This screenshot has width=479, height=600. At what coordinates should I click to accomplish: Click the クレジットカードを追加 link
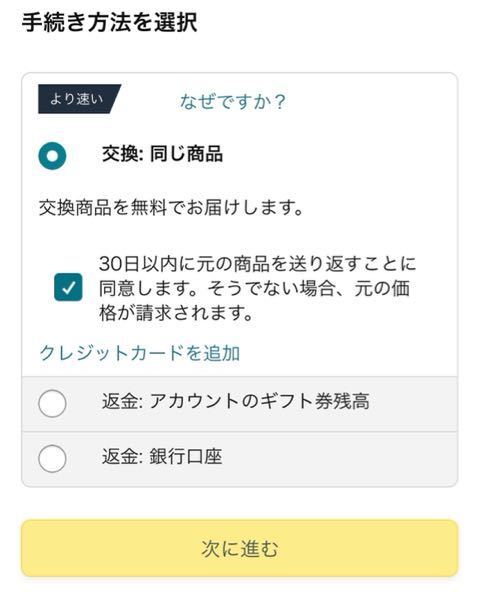[x=140, y=353]
